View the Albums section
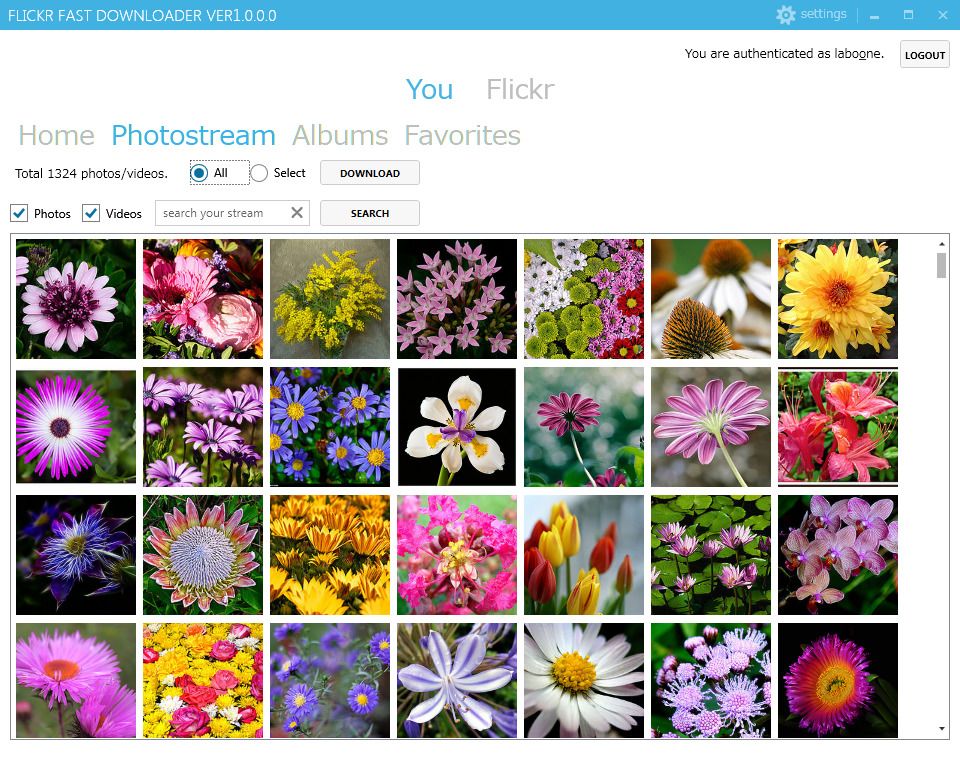Image resolution: width=960 pixels, height=780 pixels. (x=340, y=135)
